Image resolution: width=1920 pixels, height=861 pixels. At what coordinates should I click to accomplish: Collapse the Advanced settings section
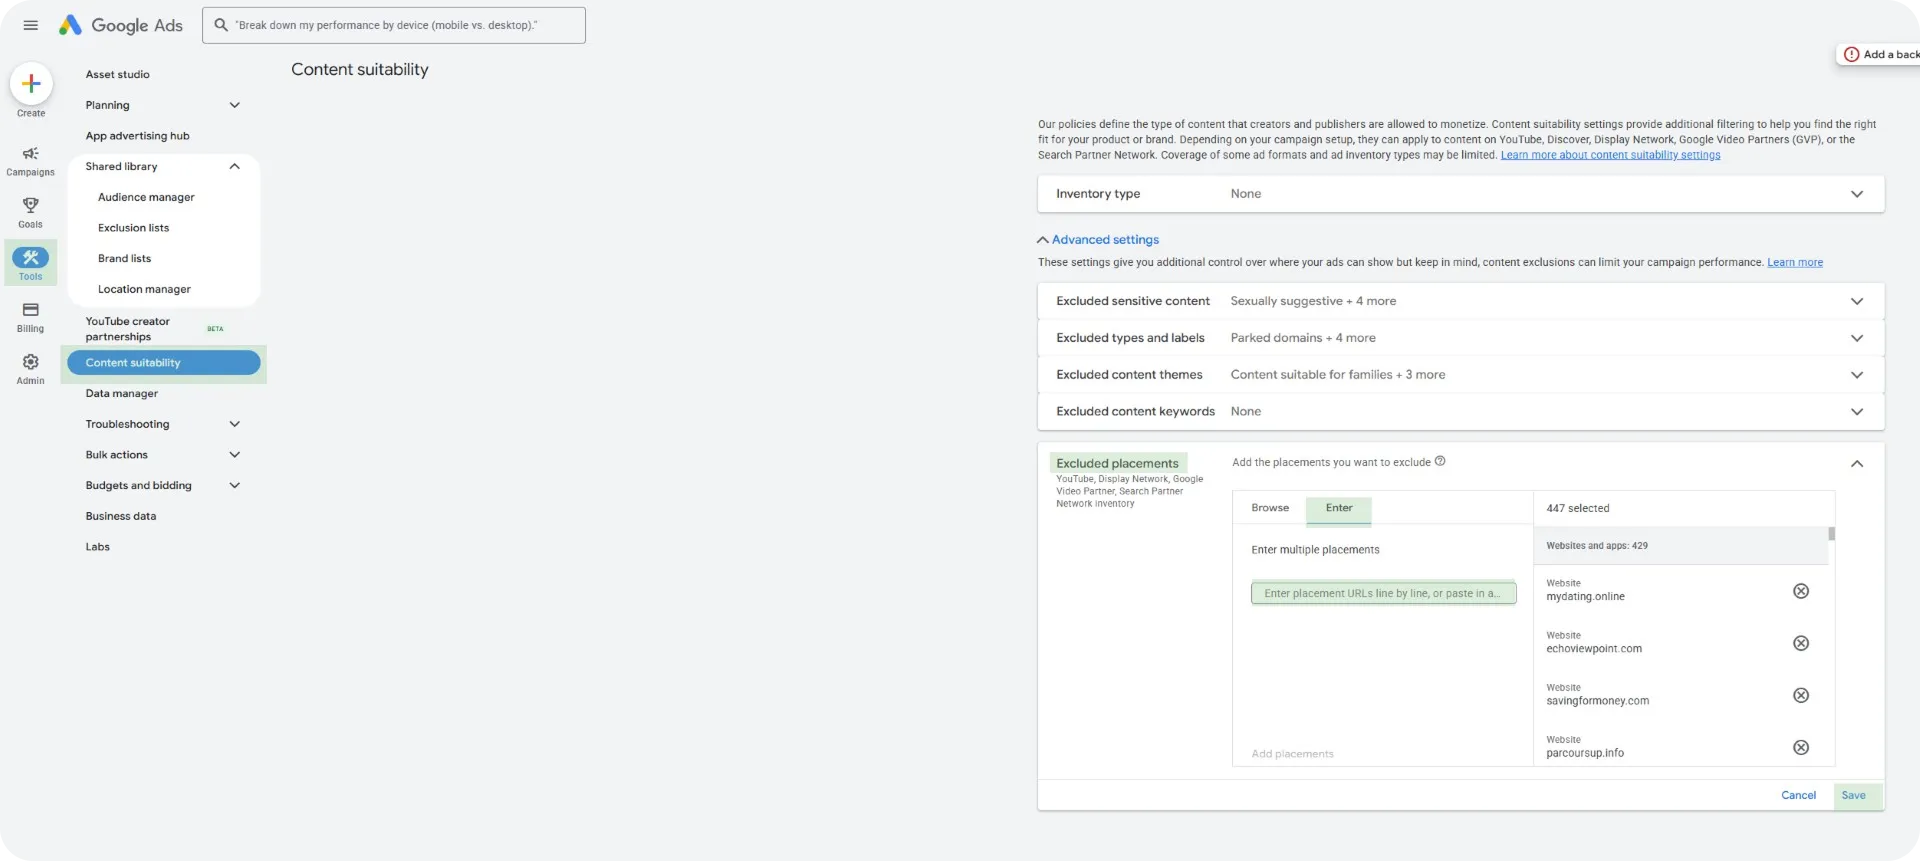[x=1099, y=240]
